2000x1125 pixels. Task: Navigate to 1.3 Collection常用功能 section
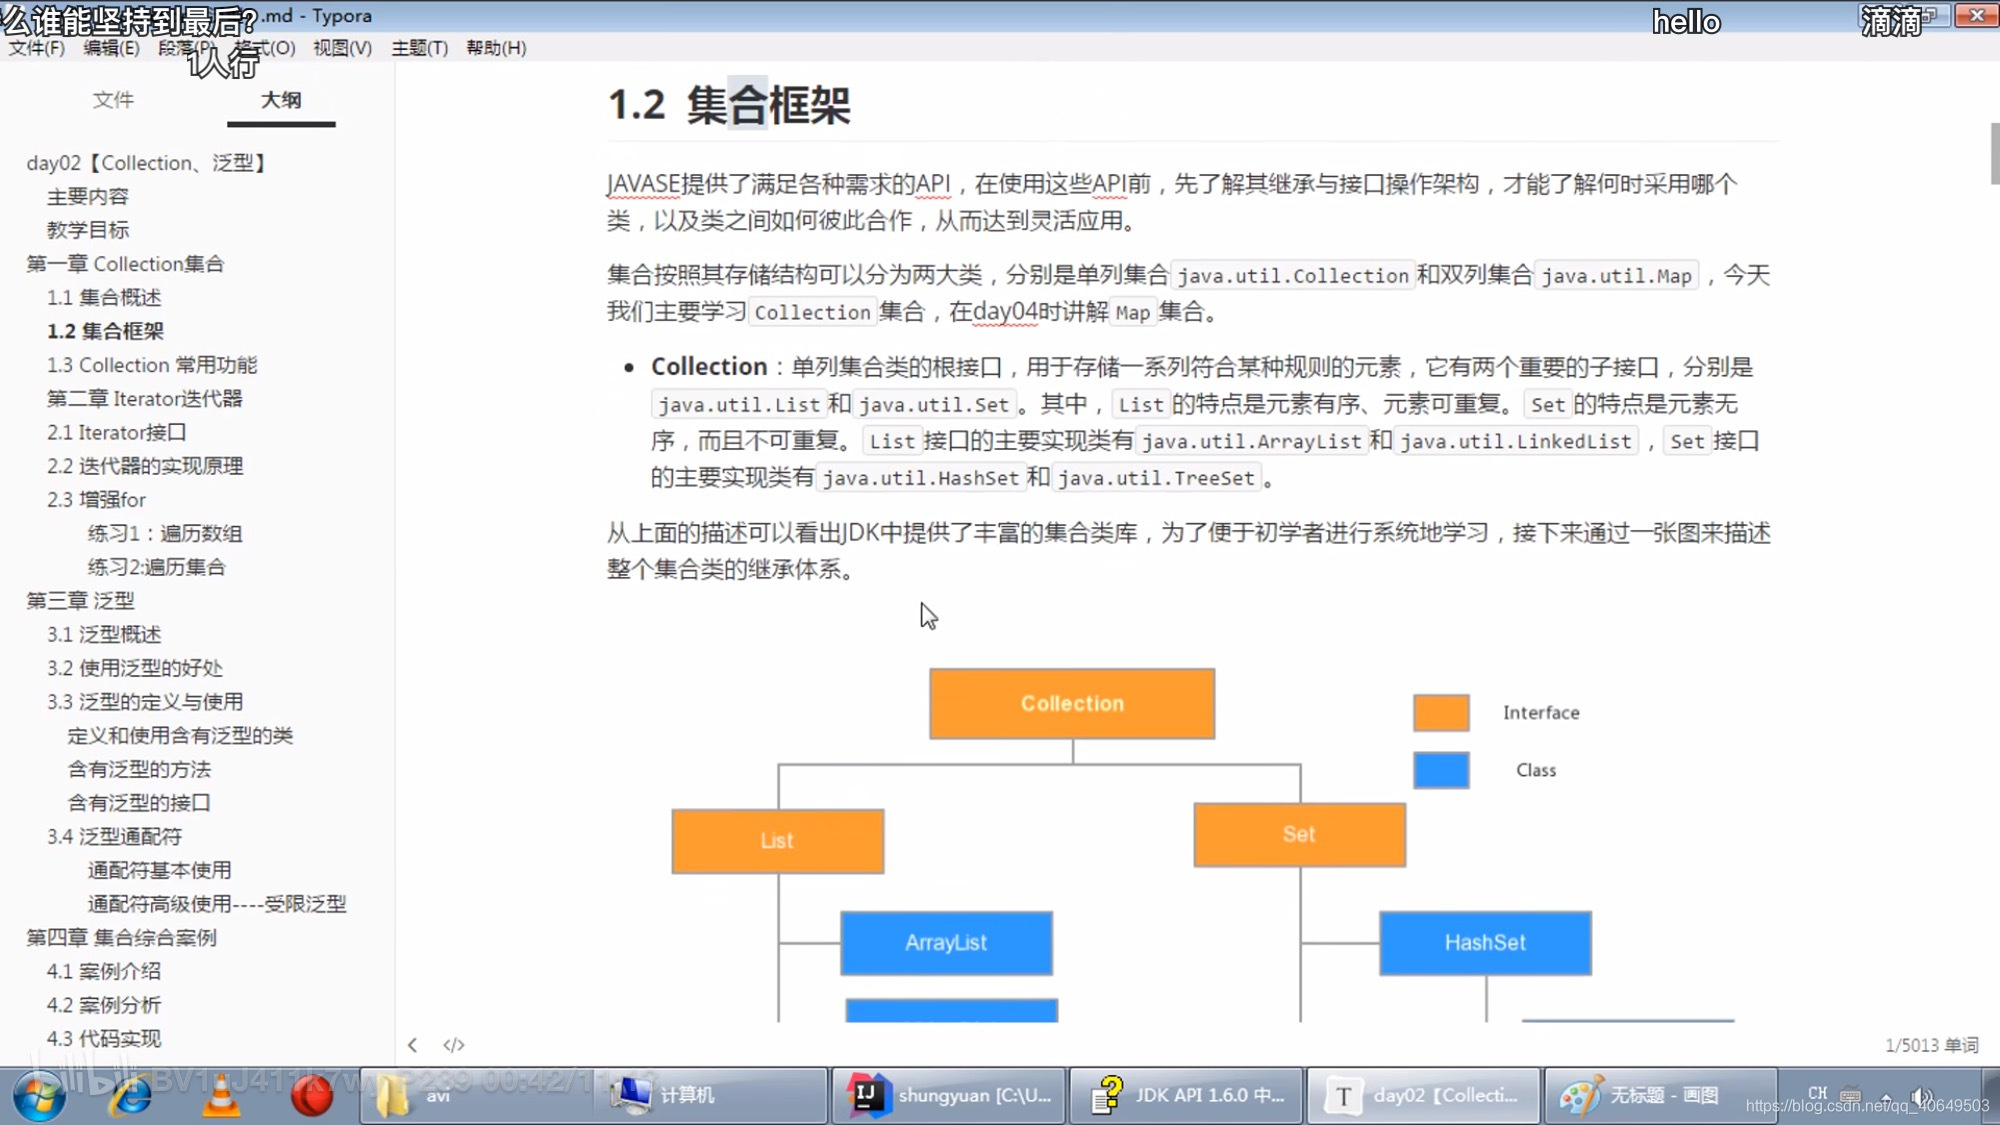pos(151,365)
